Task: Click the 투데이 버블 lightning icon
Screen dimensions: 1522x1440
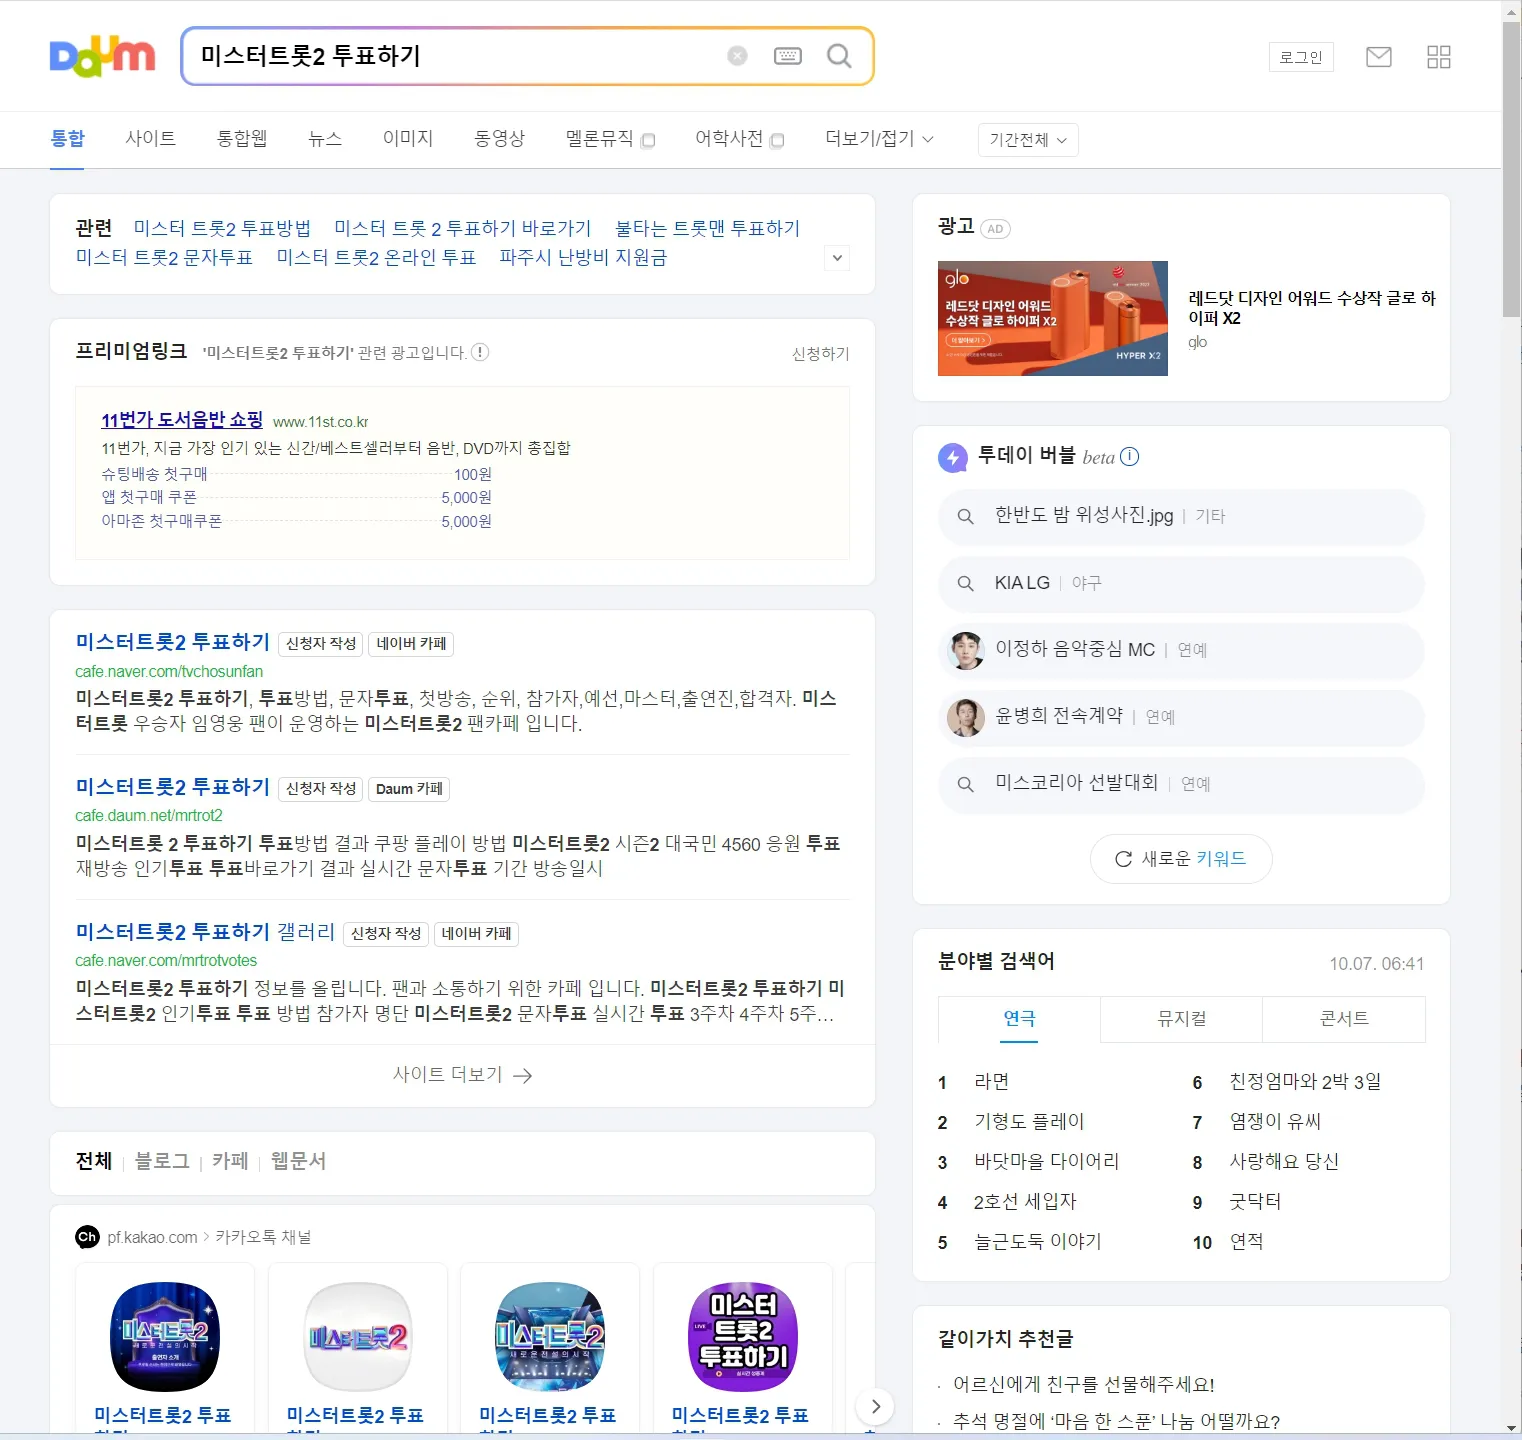Action: pyautogui.click(x=953, y=458)
